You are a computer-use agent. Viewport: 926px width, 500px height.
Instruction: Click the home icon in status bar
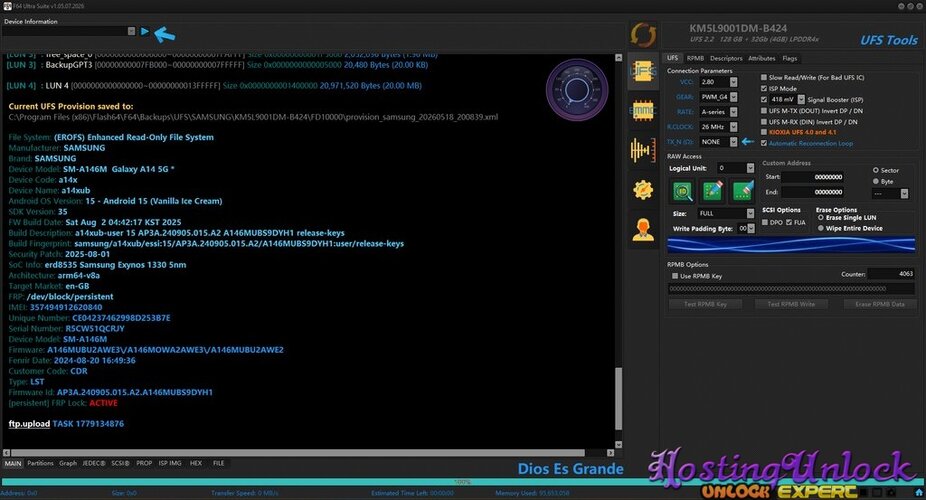[x=918, y=492]
